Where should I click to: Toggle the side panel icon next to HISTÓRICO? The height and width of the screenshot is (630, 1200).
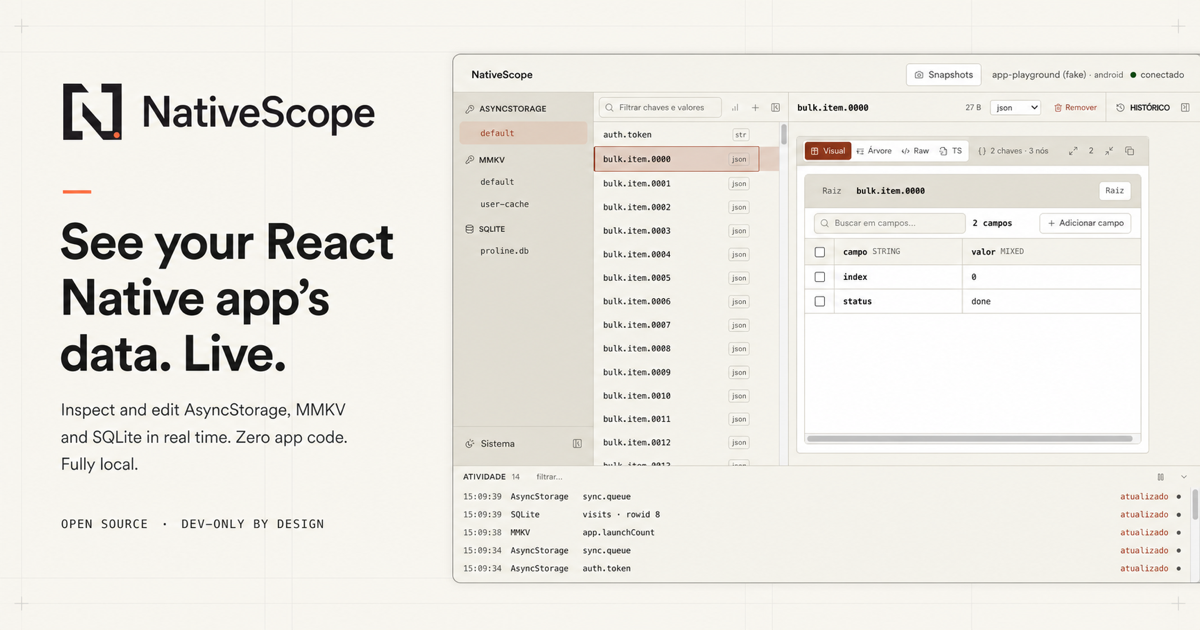[1185, 108]
